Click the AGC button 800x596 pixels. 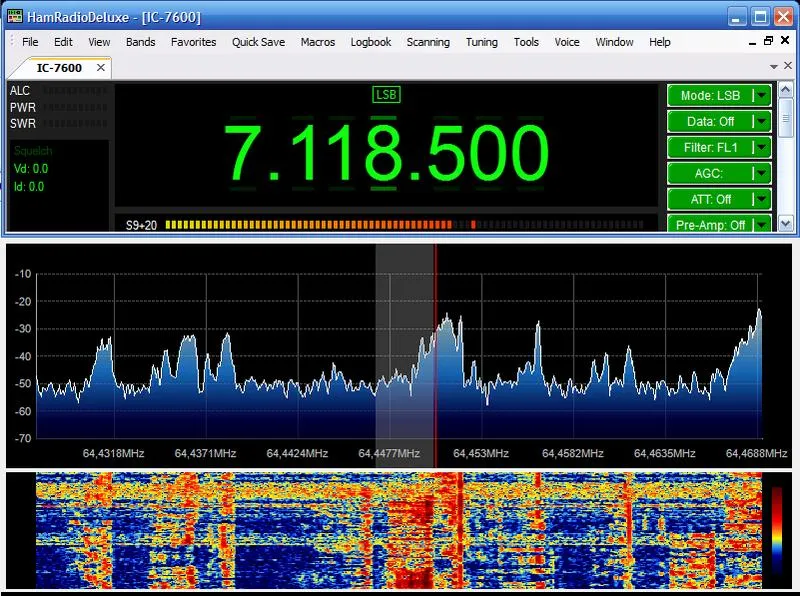[712, 173]
